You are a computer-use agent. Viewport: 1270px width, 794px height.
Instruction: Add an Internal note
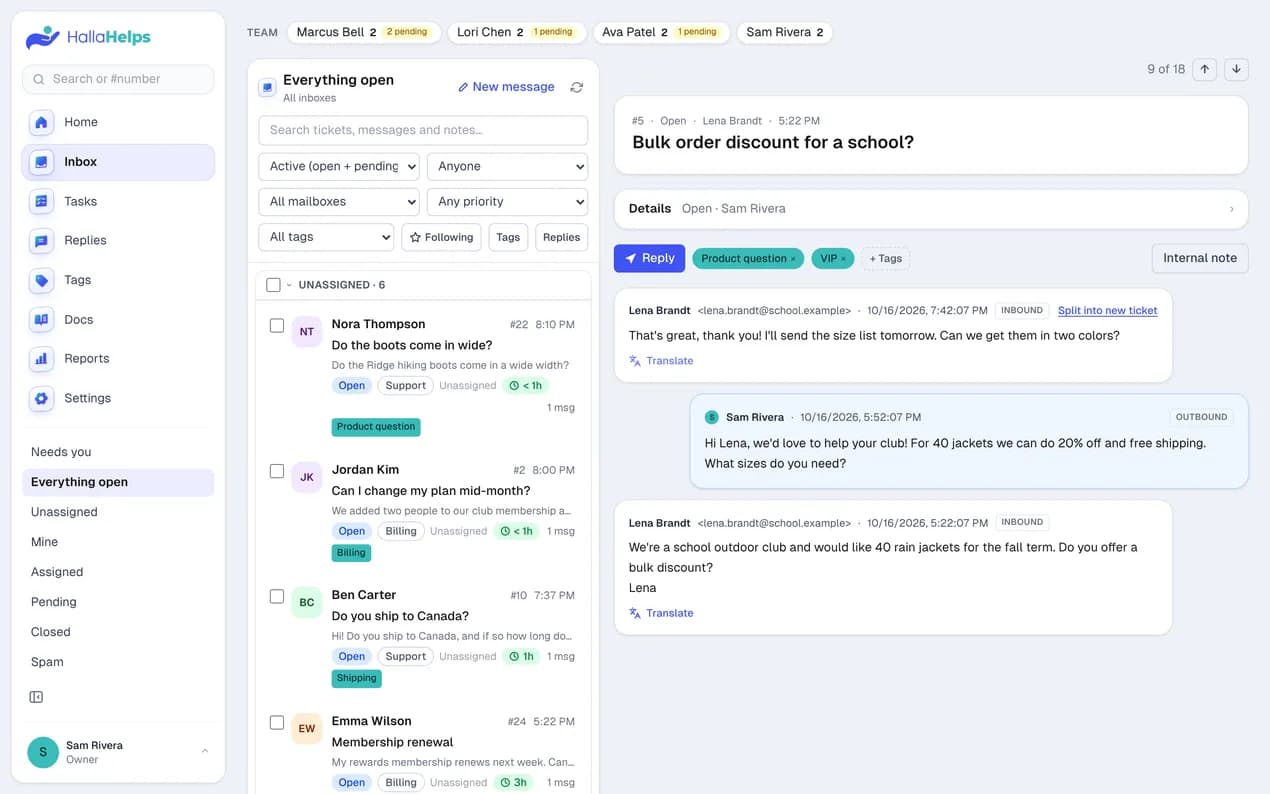click(1200, 258)
